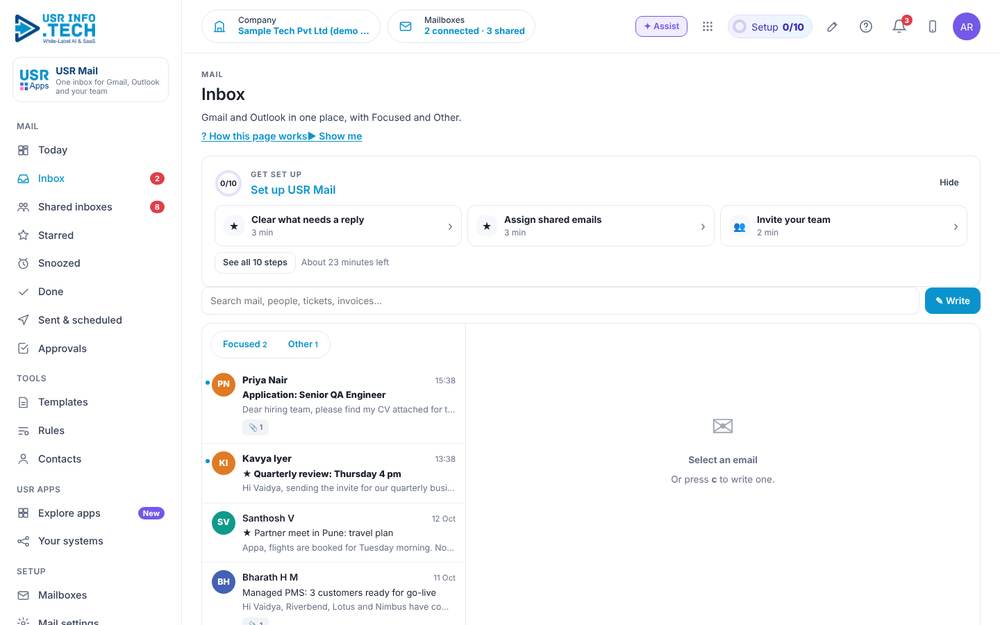Click the Show me link
The width and height of the screenshot is (1000, 625).
(335, 136)
